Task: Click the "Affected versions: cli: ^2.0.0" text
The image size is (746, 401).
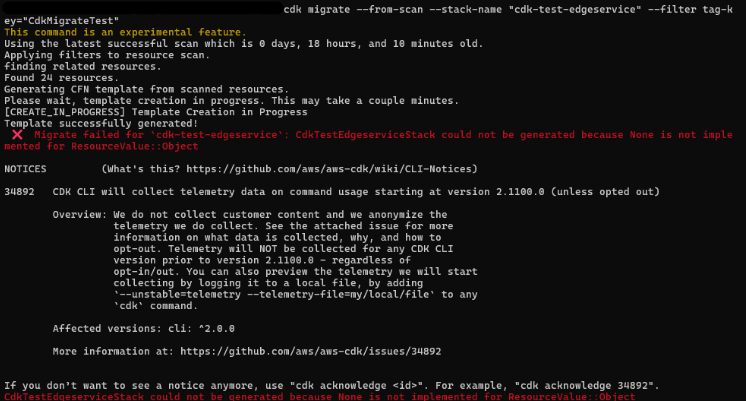Action: (x=144, y=329)
